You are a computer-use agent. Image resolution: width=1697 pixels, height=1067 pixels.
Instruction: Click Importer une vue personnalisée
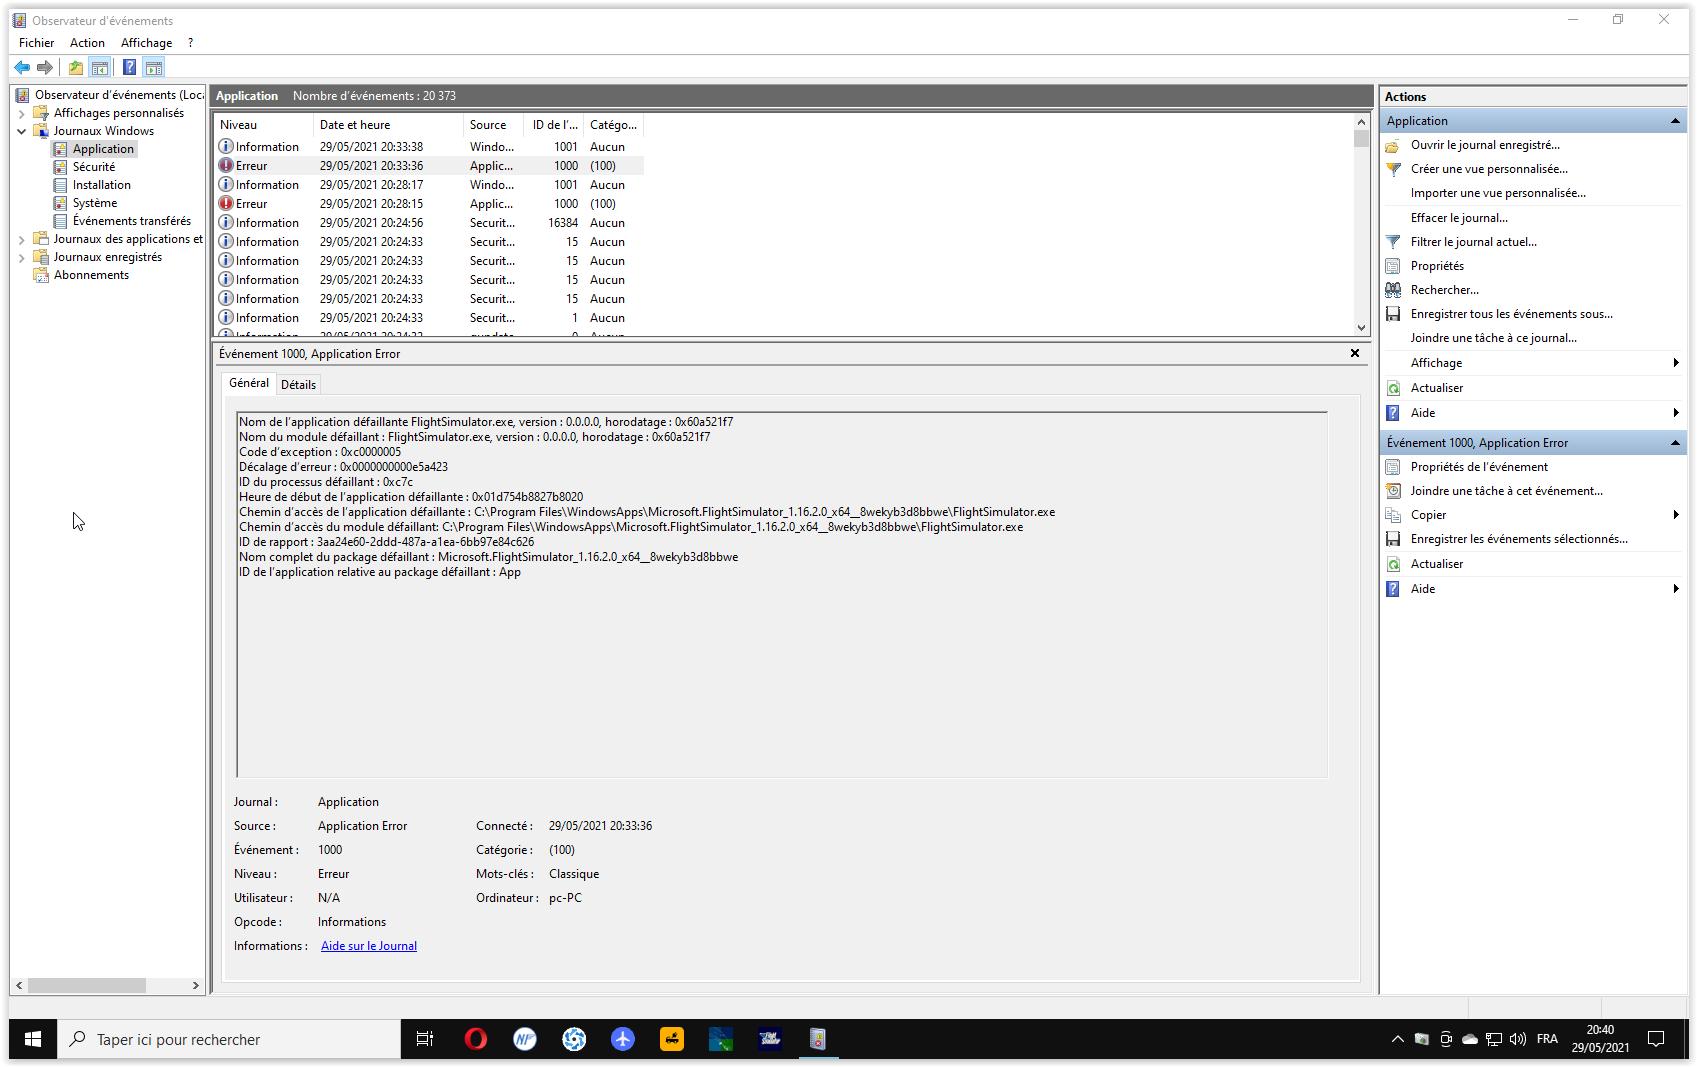pyautogui.click(x=1498, y=193)
